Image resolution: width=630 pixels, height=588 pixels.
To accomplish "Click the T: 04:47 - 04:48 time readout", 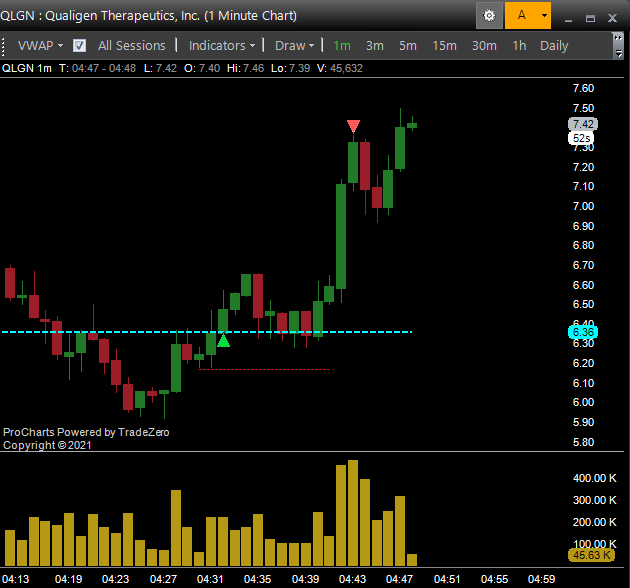I will coord(98,68).
